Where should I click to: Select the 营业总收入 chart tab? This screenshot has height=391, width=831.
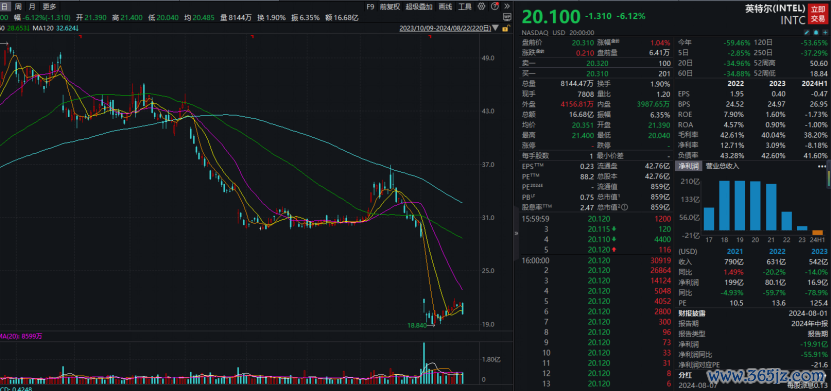click(722, 166)
